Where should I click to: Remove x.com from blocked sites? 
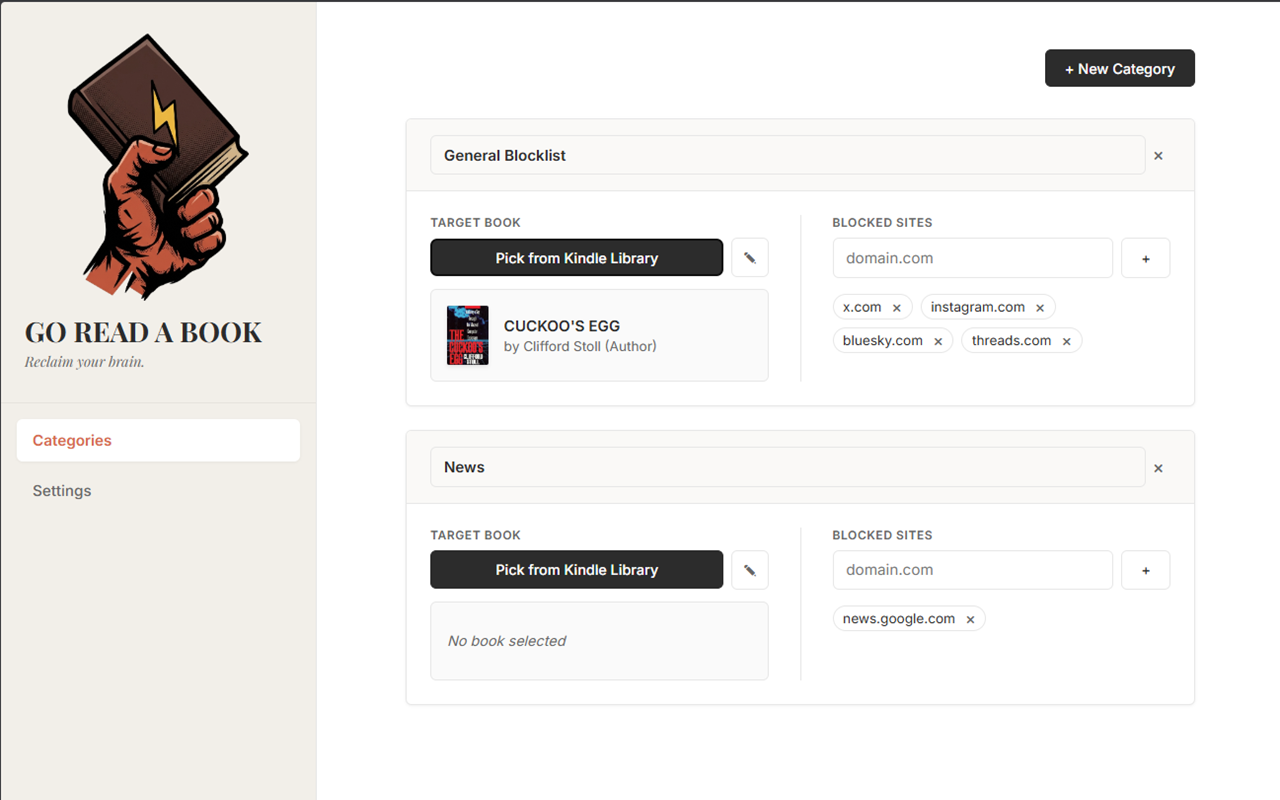(x=896, y=308)
